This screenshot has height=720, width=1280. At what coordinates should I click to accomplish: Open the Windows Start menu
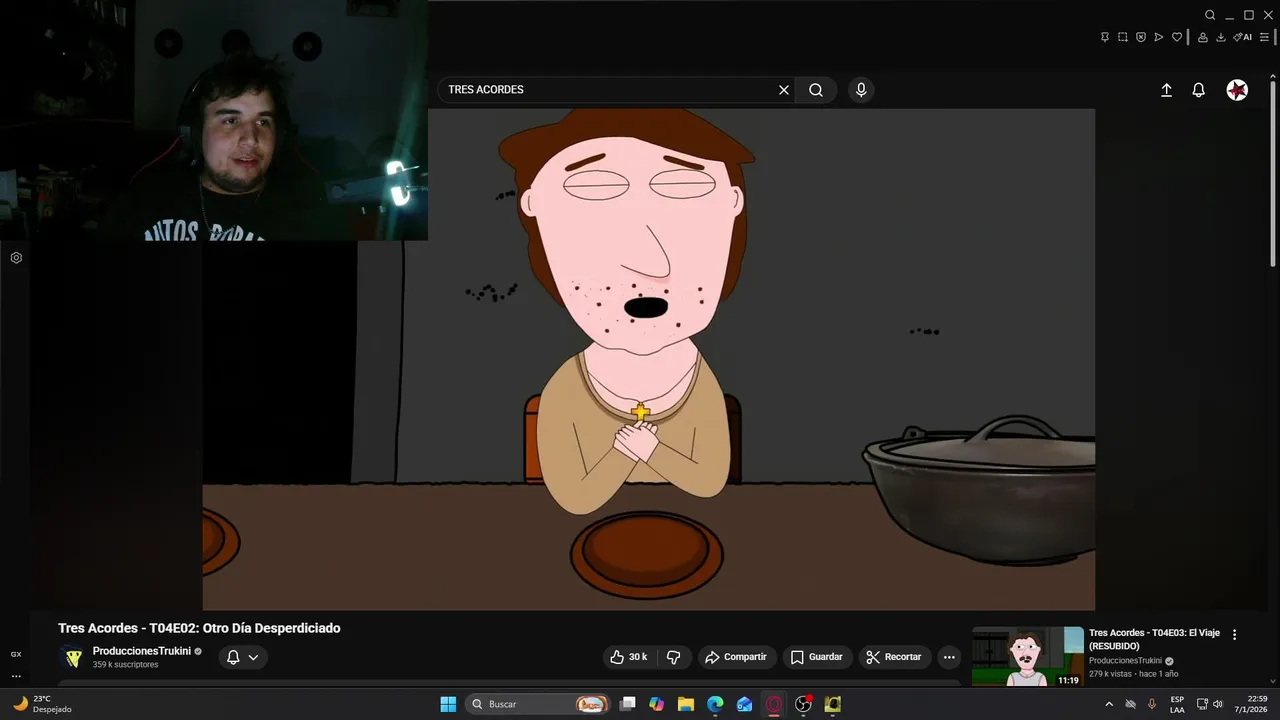(x=448, y=704)
